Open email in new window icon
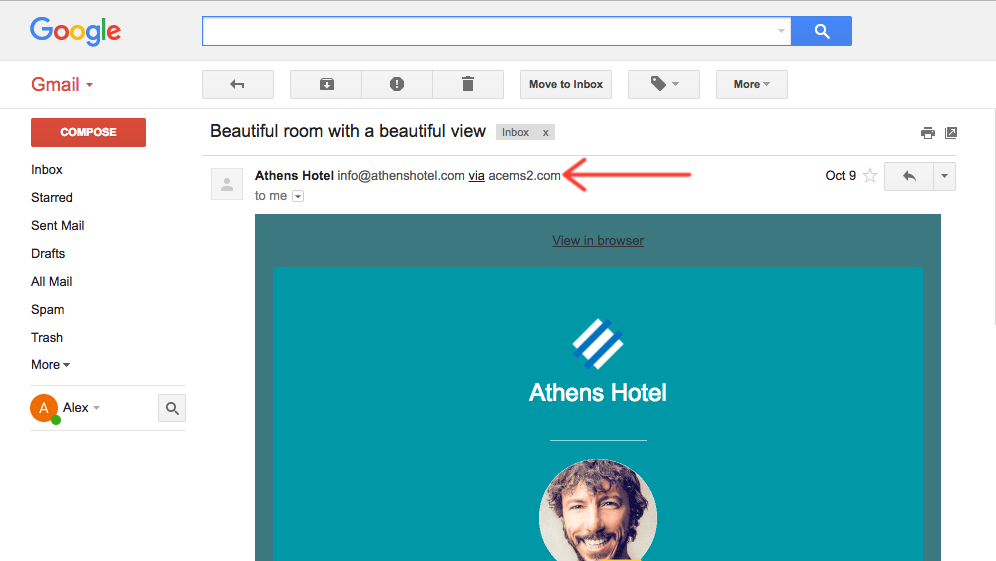Image resolution: width=996 pixels, height=561 pixels. tap(951, 133)
